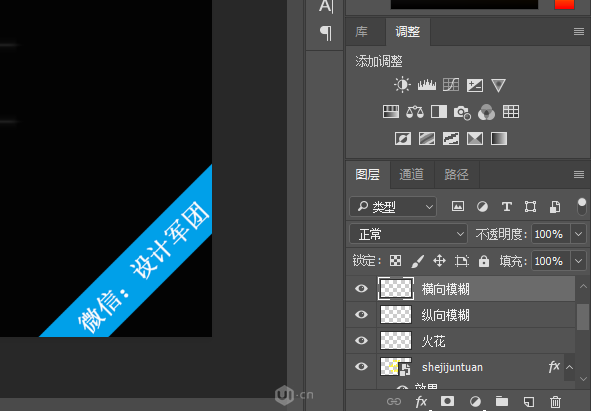Lock layer position

click(x=439, y=261)
